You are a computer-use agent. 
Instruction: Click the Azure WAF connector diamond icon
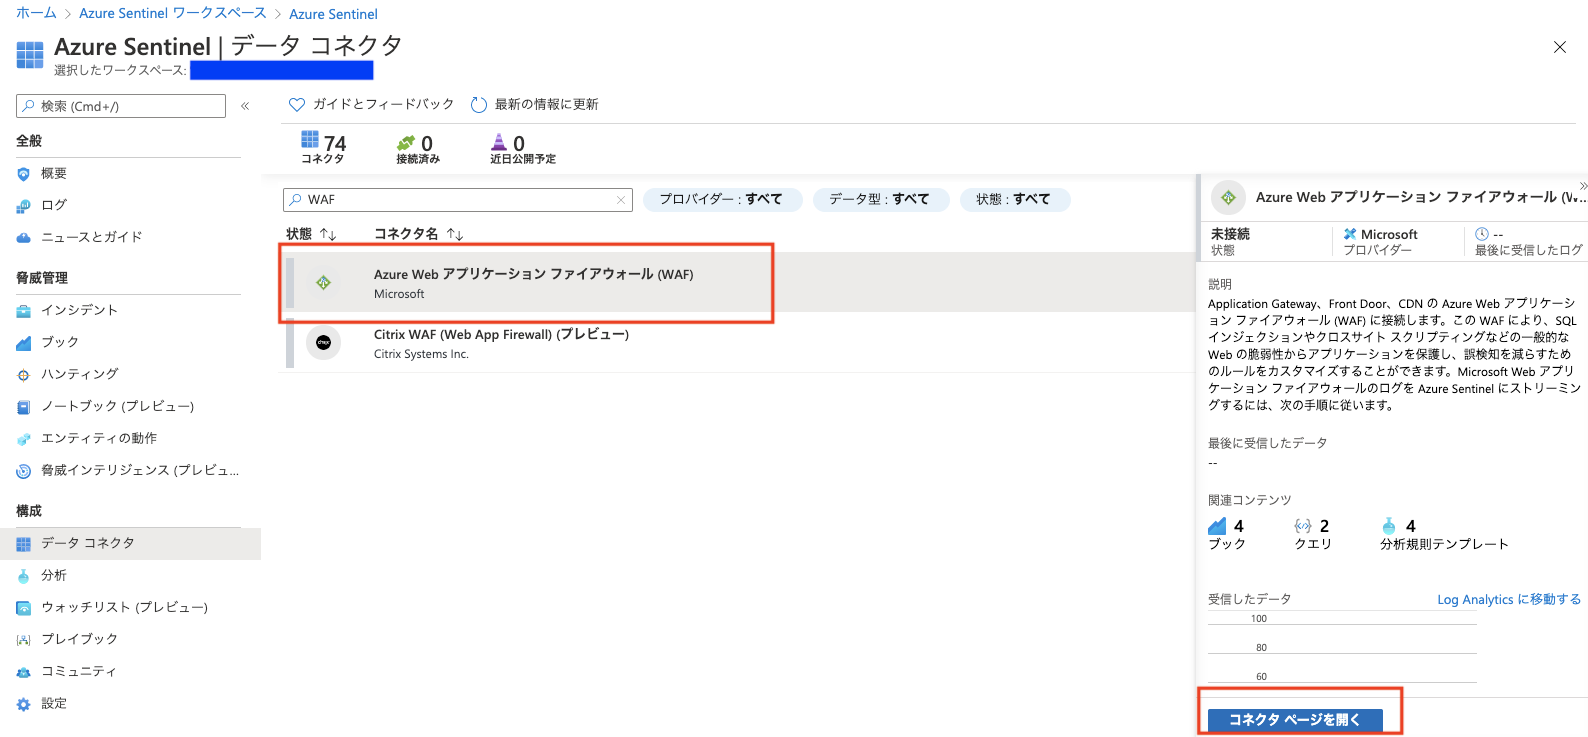coord(323,283)
